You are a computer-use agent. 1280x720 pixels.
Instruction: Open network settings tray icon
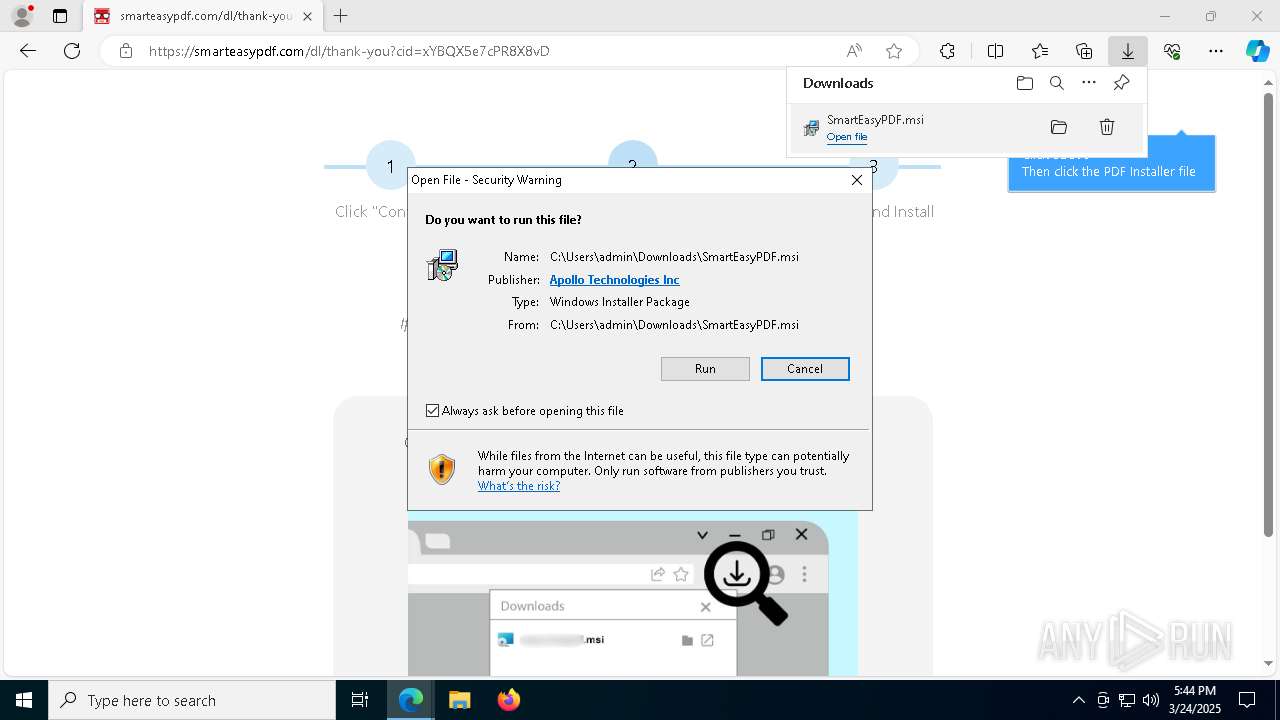pyautogui.click(x=1127, y=700)
